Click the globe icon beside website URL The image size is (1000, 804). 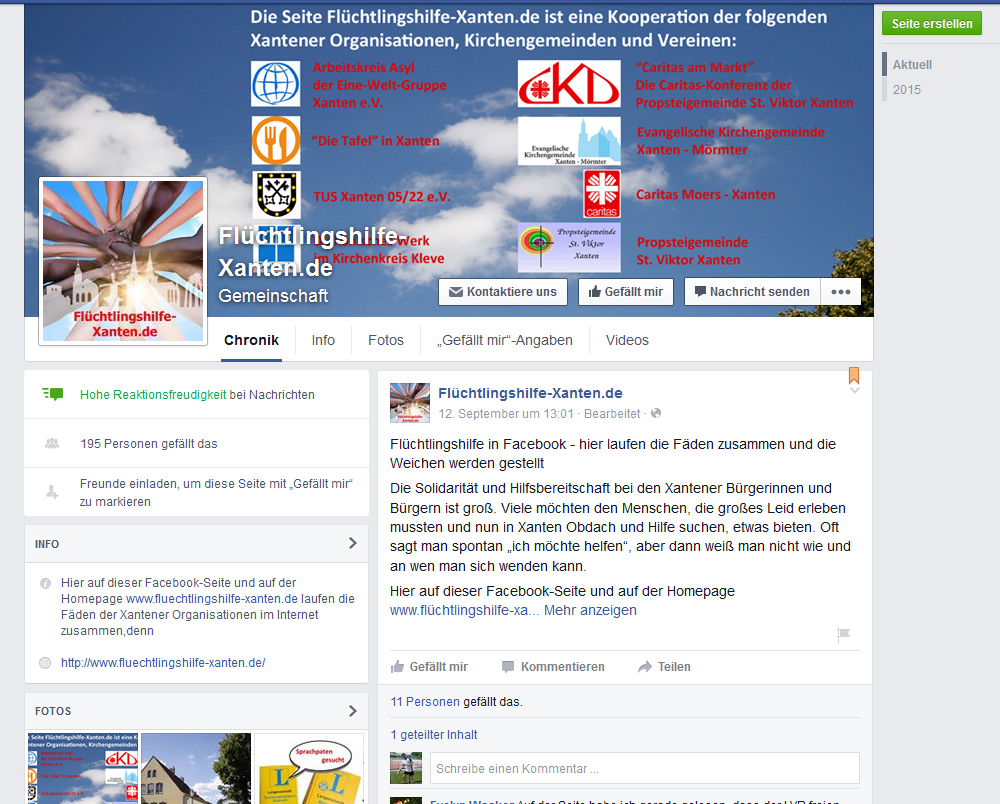45,662
